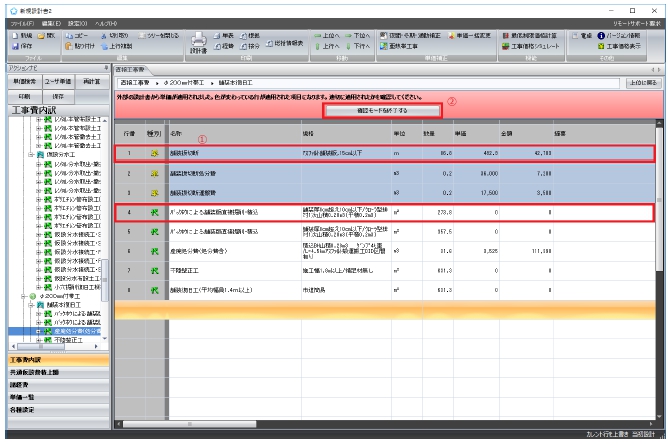Click the type icon in row 1

[x=154, y=154]
